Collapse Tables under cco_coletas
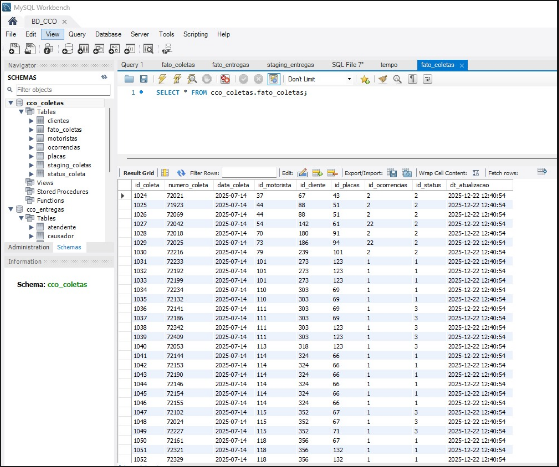 (21, 112)
